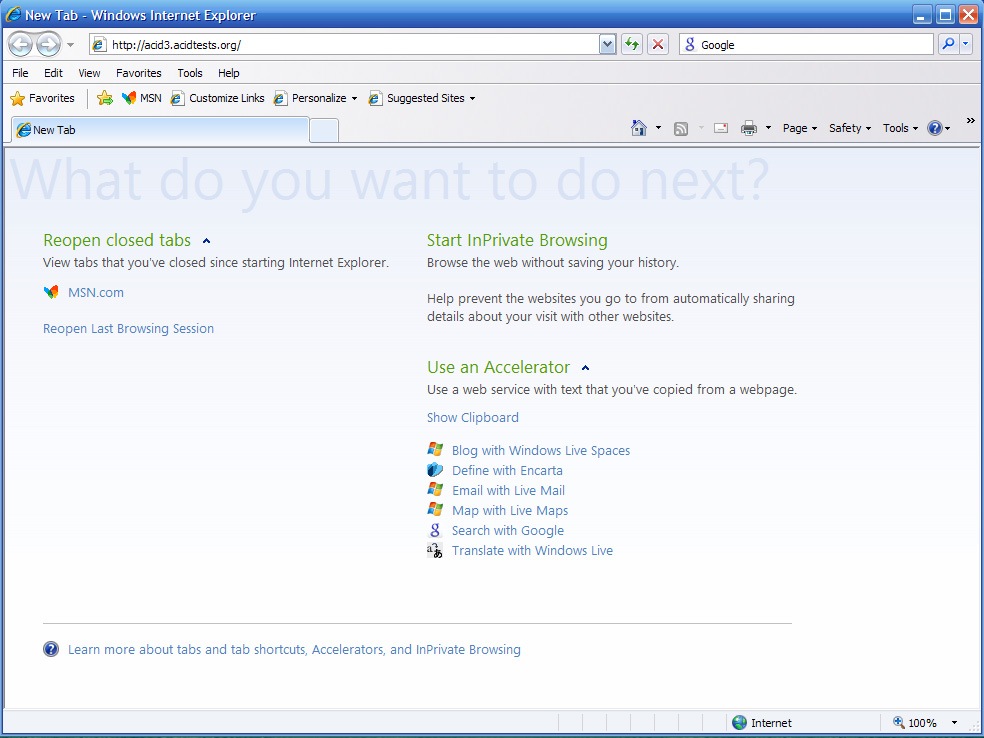Click the Read Mail envelope icon
Screen dimensions: 984x738
[x=721, y=128]
